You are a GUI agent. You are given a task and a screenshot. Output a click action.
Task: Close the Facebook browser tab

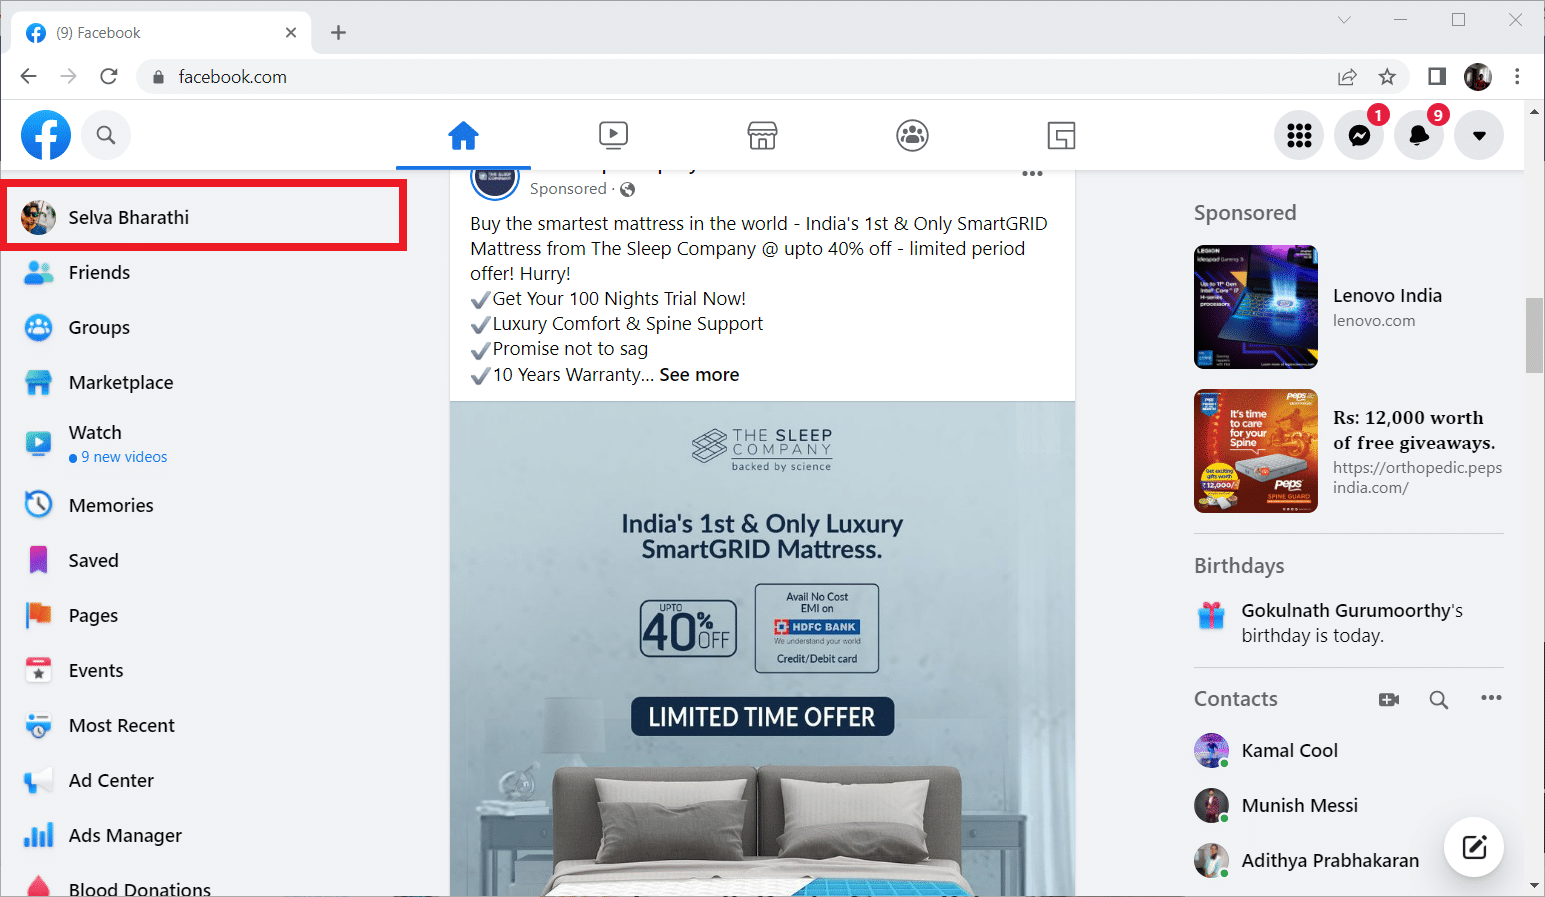[x=291, y=33]
